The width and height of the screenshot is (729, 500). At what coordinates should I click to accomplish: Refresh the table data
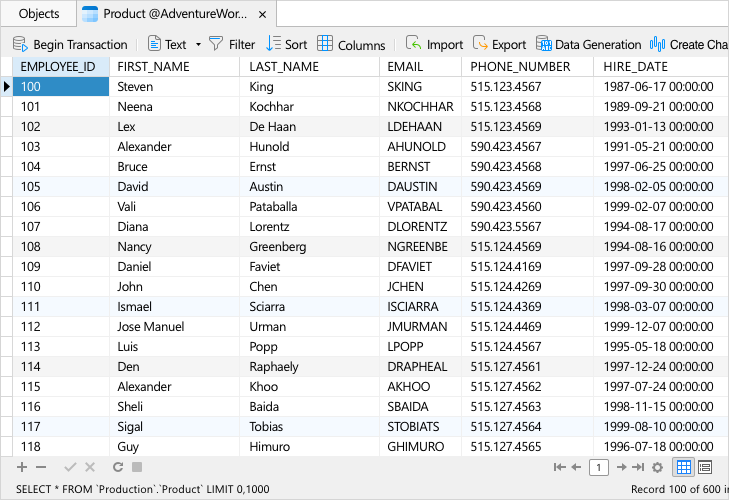tap(118, 467)
